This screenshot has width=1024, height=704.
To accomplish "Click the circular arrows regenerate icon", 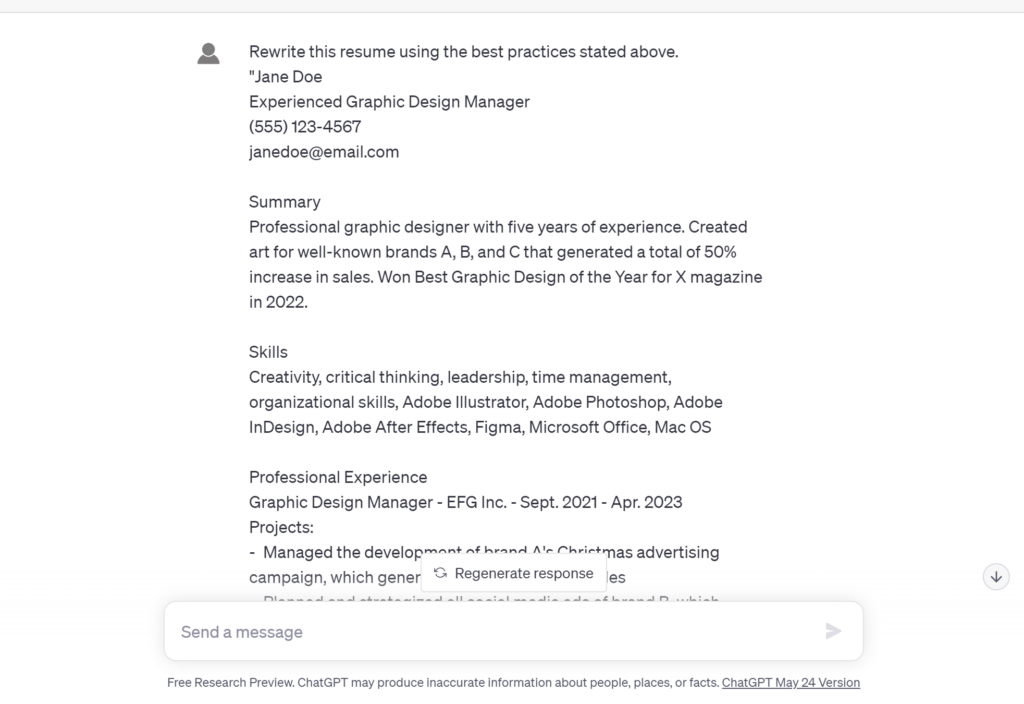I will tap(441, 573).
